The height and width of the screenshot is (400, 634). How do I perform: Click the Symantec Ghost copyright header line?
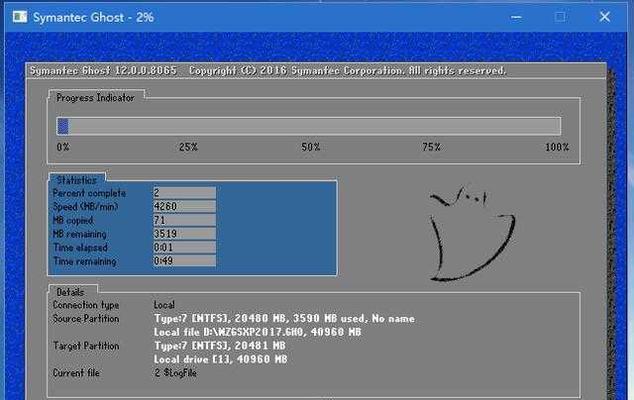pos(268,71)
